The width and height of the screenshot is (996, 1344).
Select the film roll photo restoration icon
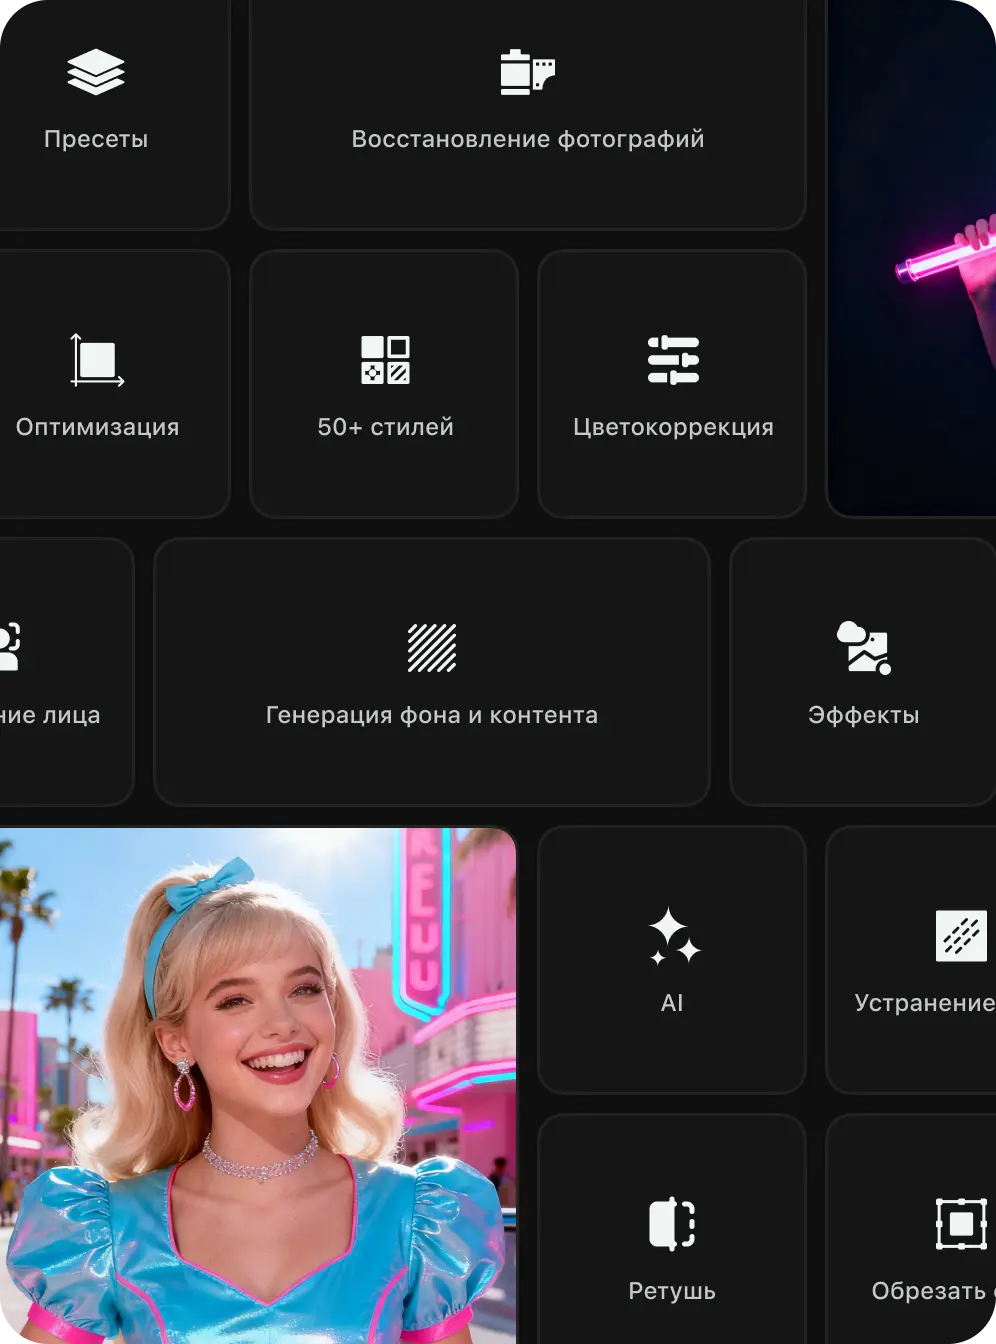[527, 72]
